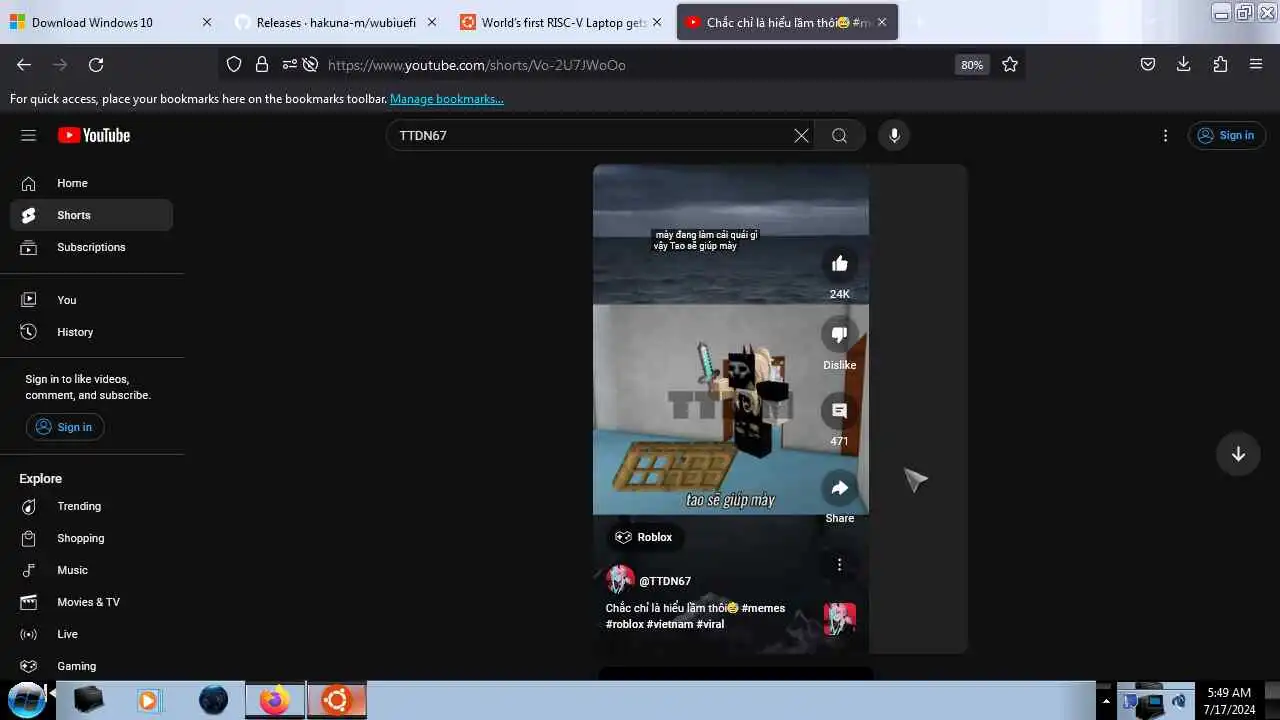Click the blocked autoplay icon in URL bar
1280x720 pixels.
[x=310, y=64]
